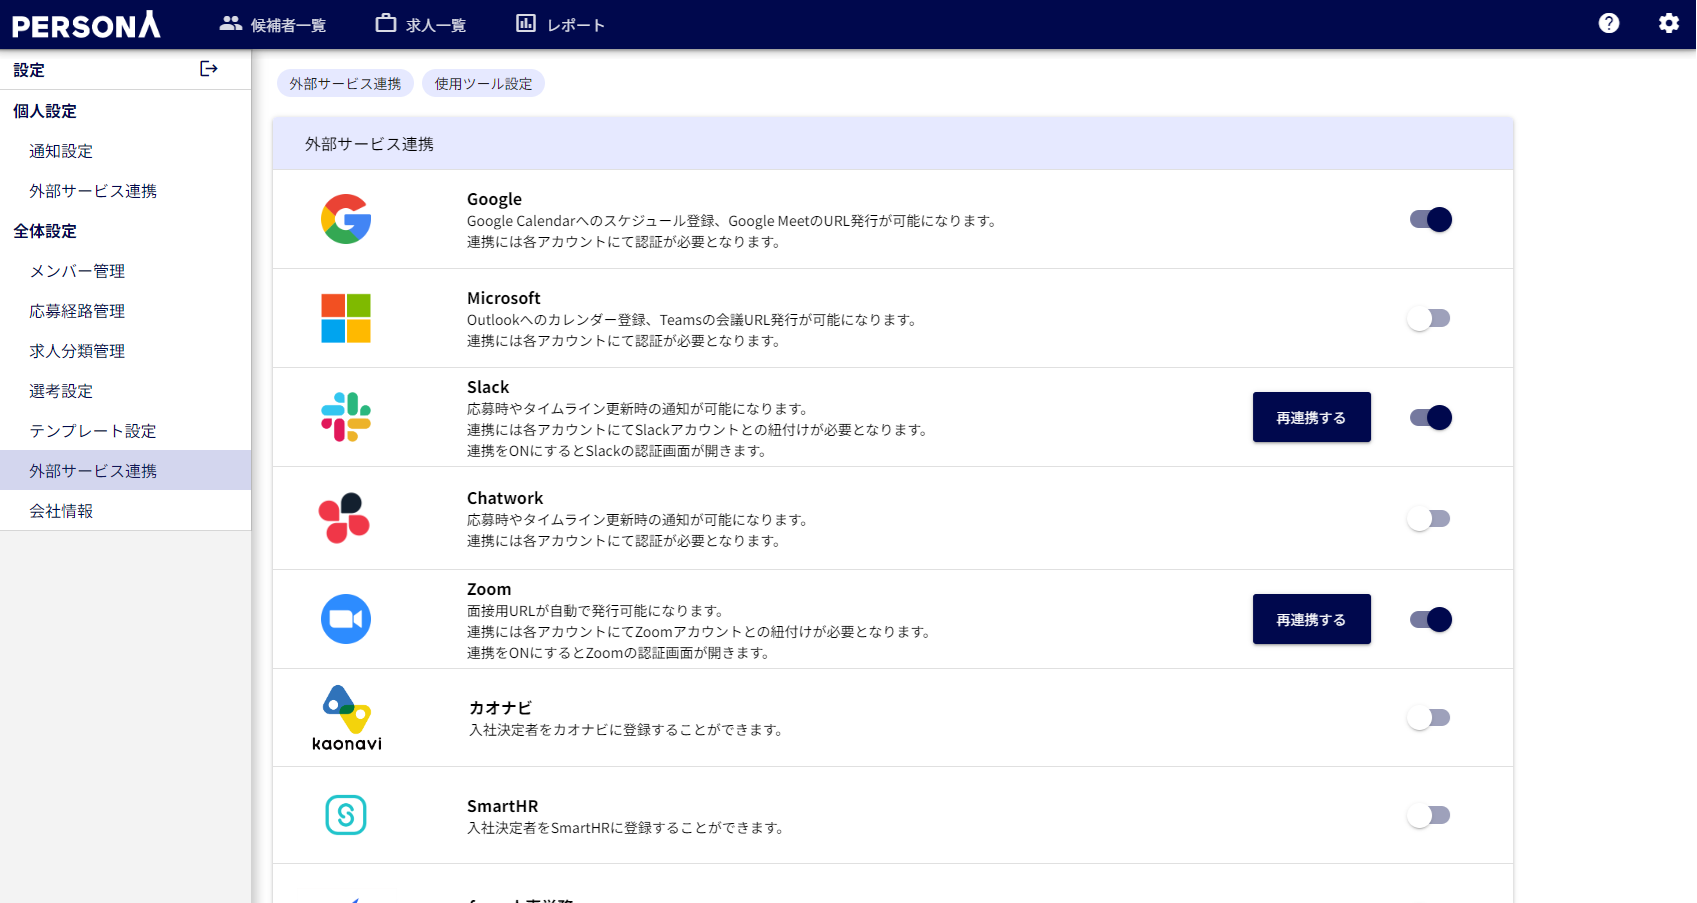This screenshot has width=1697, height=903.
Task: Click the Zoom service title
Action: coord(489,589)
